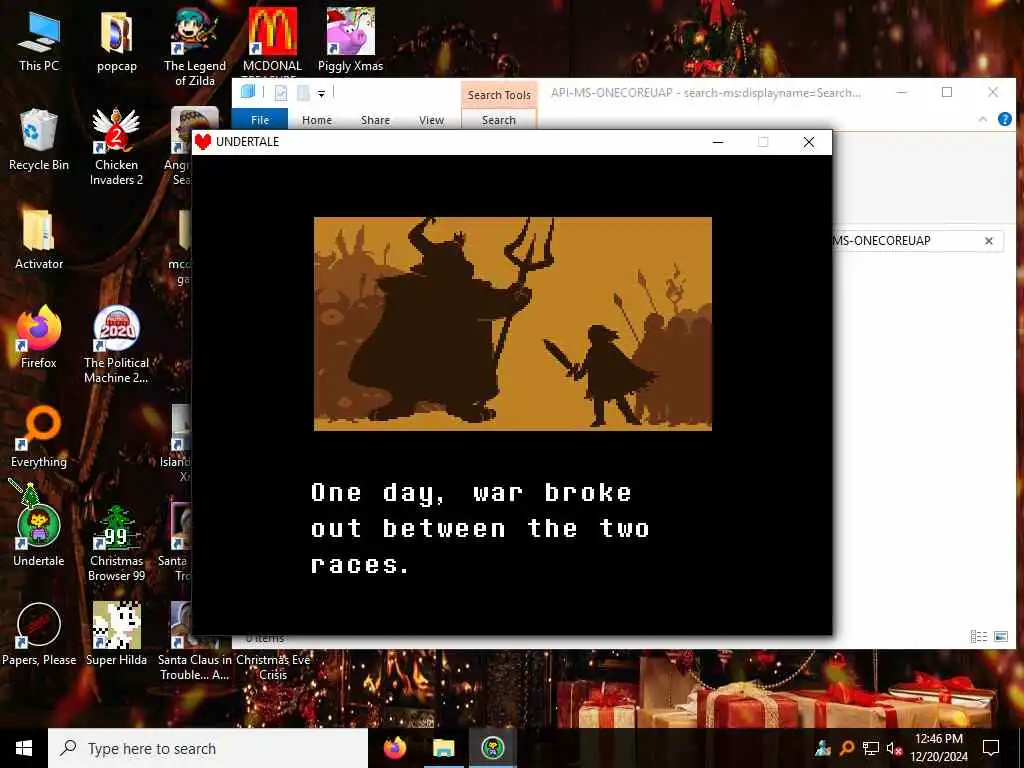
Task: Open the Home ribbon tab
Action: 317,120
